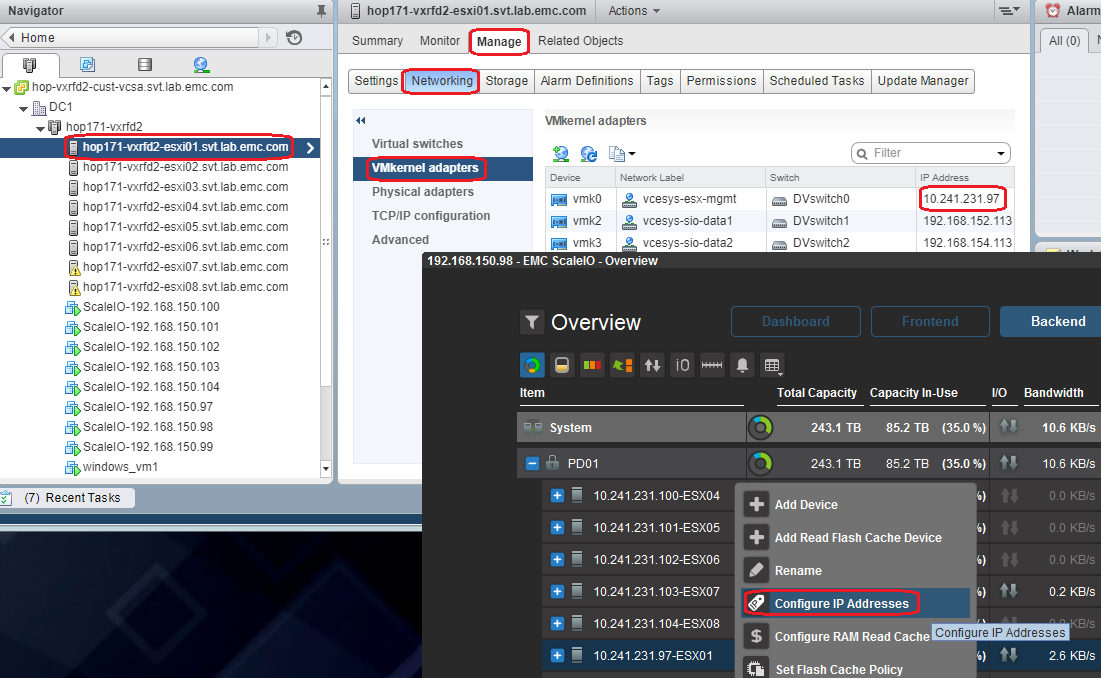This screenshot has width=1101, height=678.
Task: Open the ScaleIO capacity pie chart view icon
Action: [x=533, y=365]
